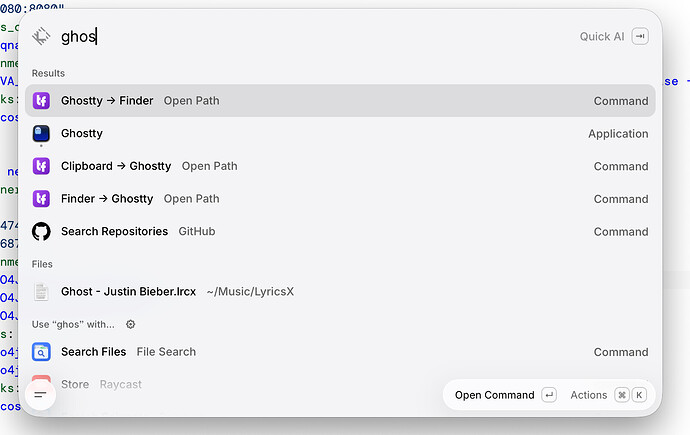690x435 pixels.
Task: Select Ghost - Justin Bieber.lrcx file result
Action: pyautogui.click(x=340, y=292)
